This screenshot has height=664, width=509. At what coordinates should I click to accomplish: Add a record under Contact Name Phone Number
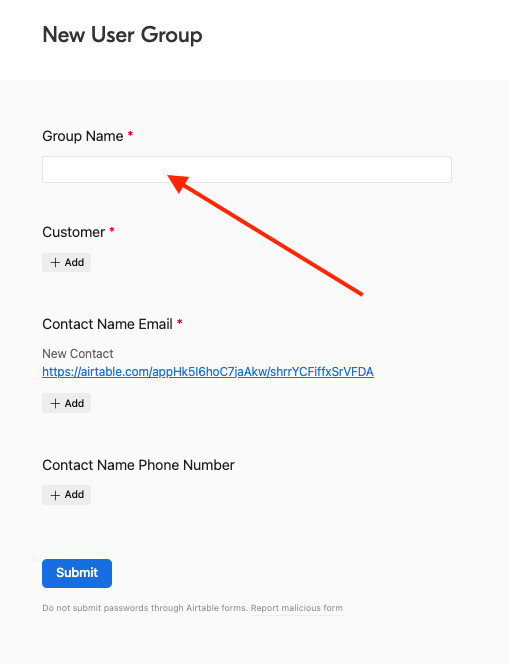pyautogui.click(x=66, y=495)
